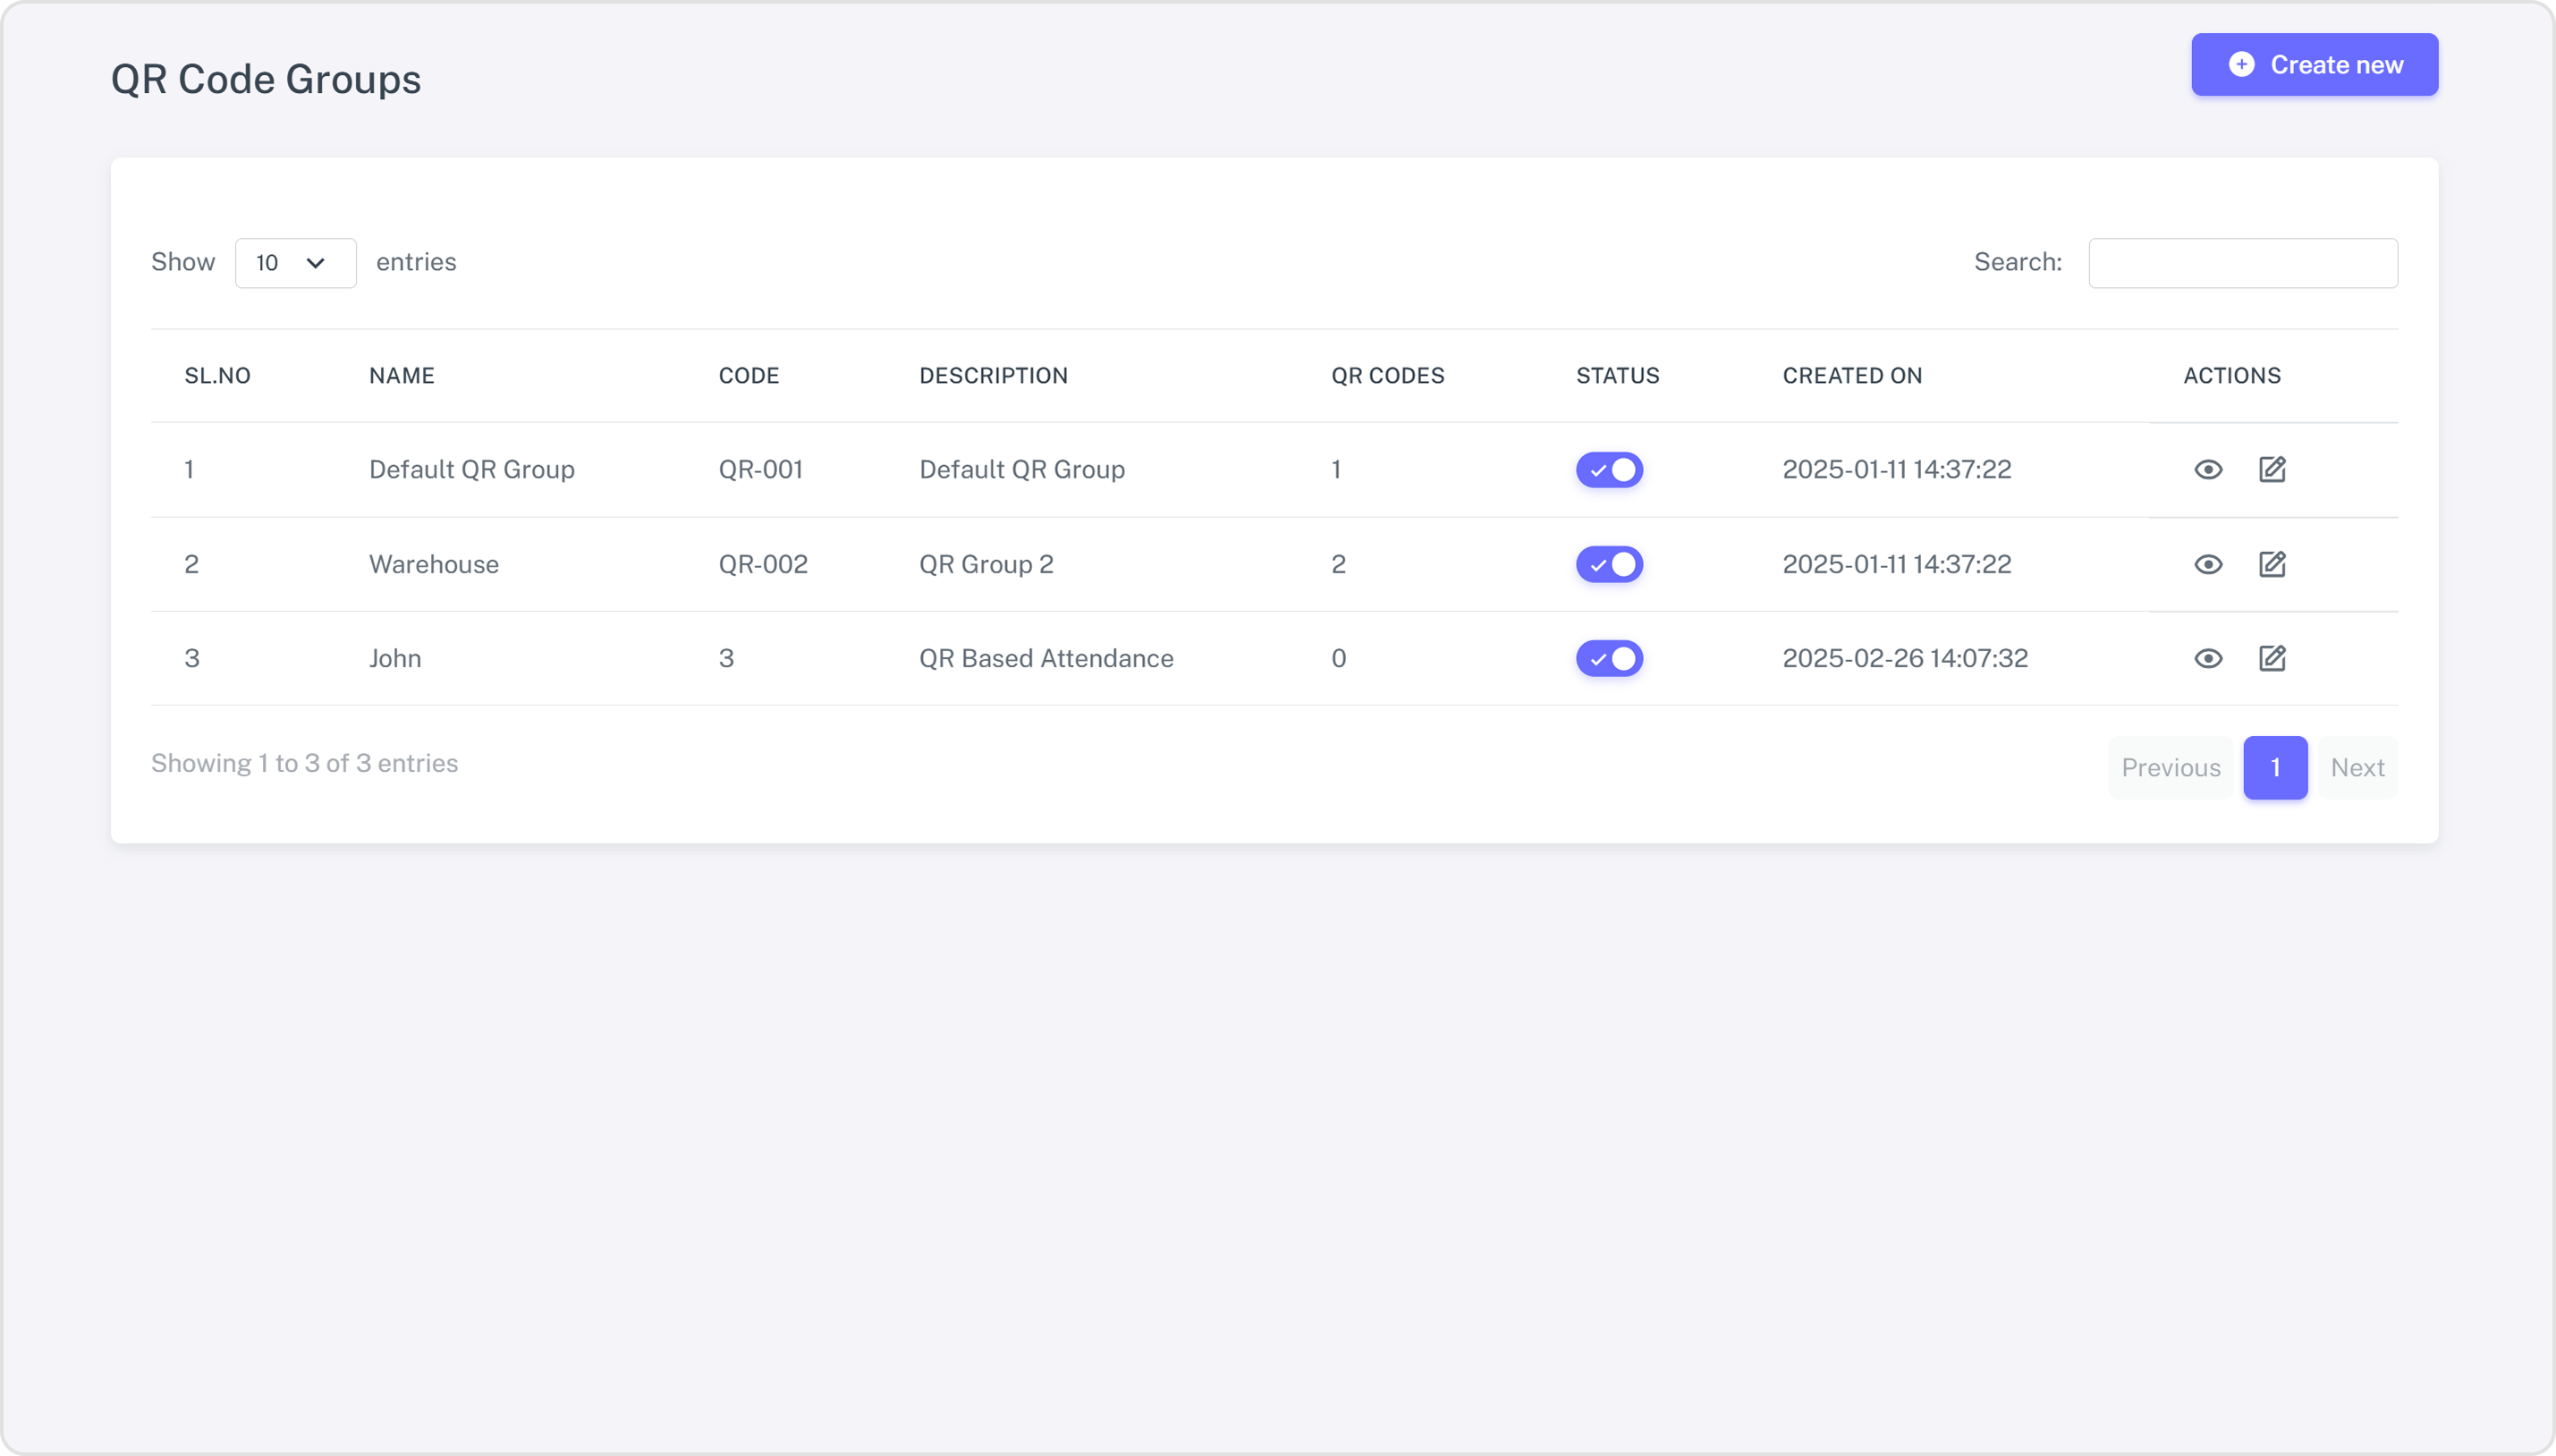Click the edit pencil icon for Warehouse
2556x1456 pixels.
coord(2272,563)
